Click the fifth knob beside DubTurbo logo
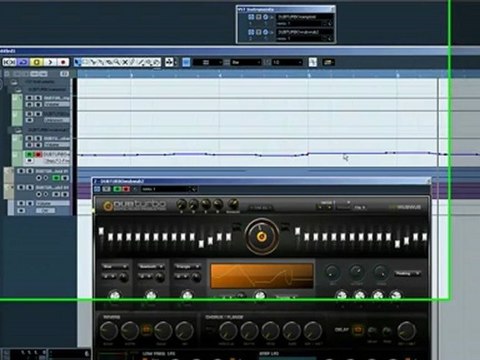Image resolution: width=480 pixels, height=360 pixels. 233,204
